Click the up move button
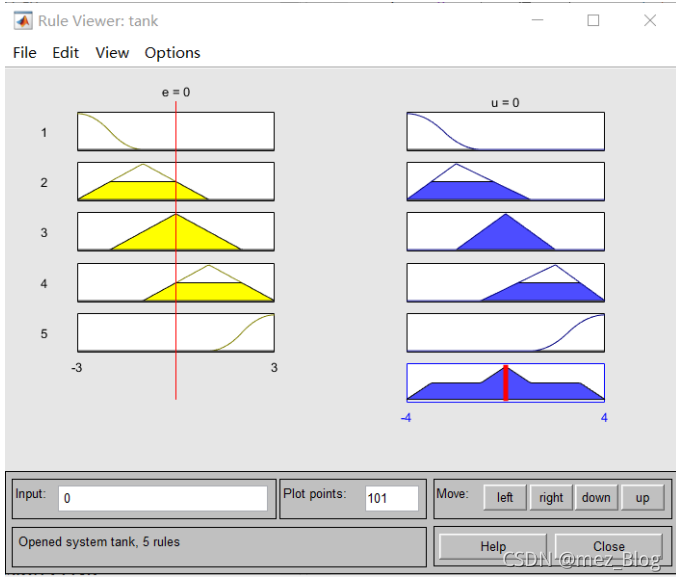The width and height of the screenshot is (676, 581). pos(642,497)
